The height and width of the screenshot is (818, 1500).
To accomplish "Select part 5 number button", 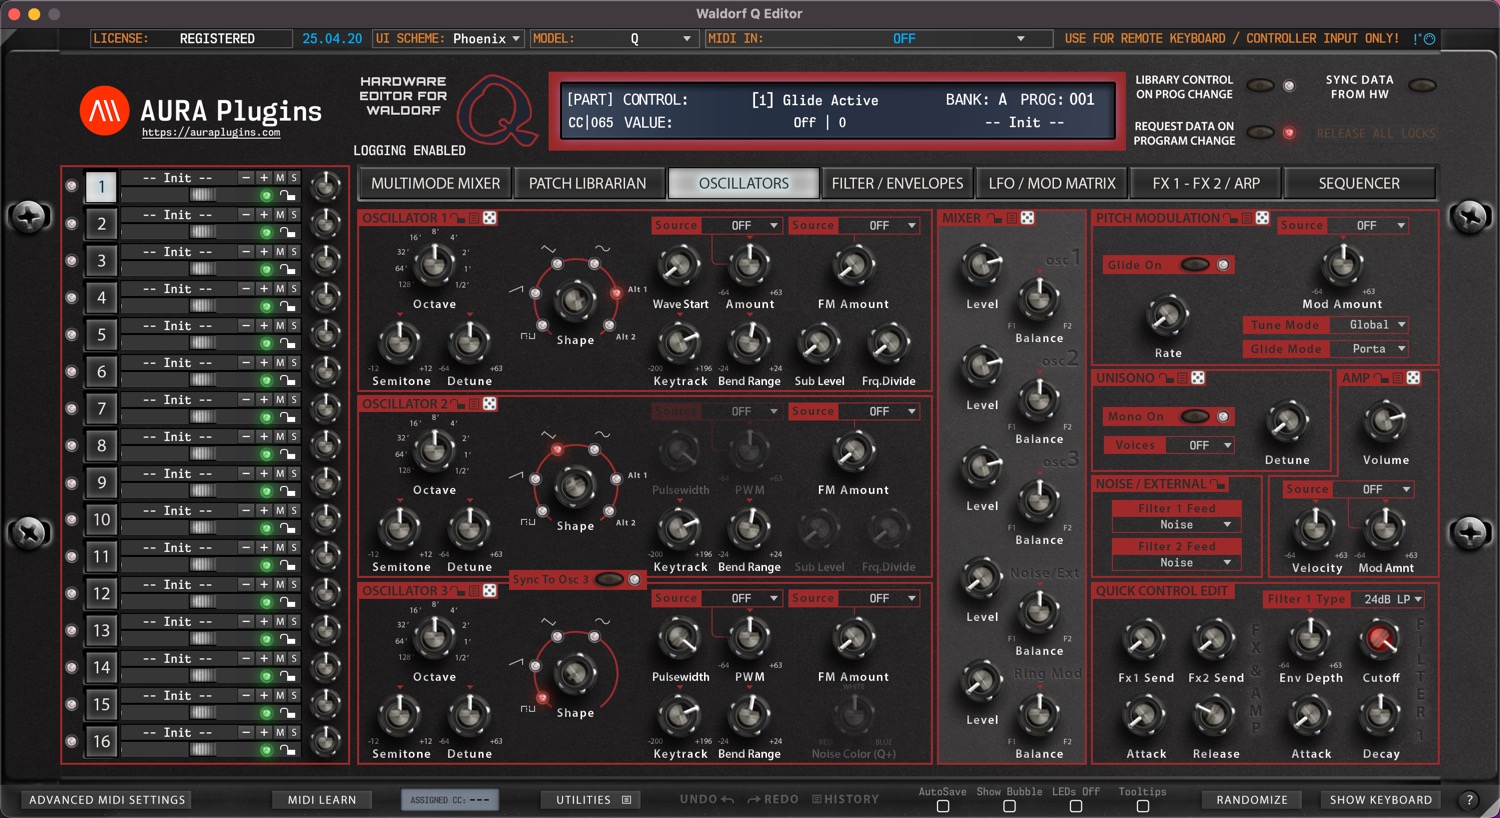I will [101, 334].
